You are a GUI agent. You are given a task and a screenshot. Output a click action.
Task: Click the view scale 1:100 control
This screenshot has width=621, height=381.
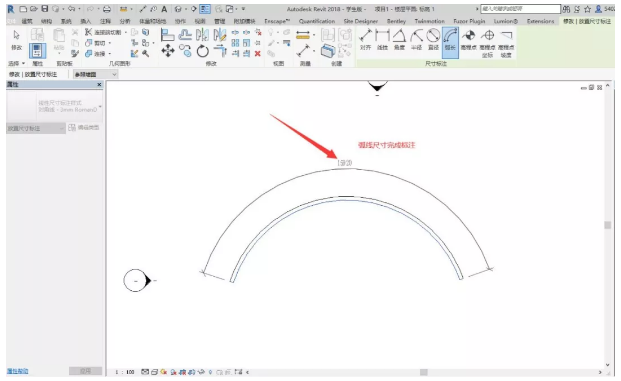tap(125, 372)
